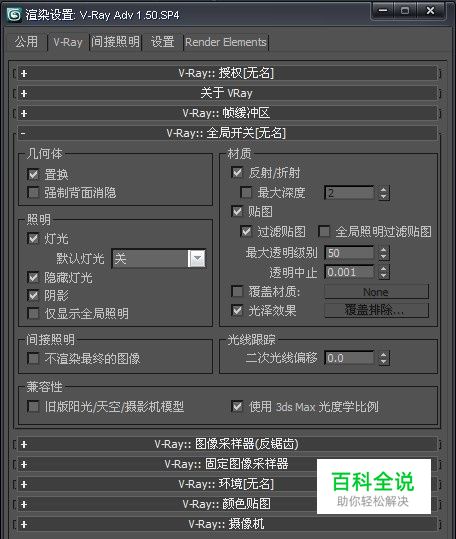Check 不渲染最终的图像 option
Image resolution: width=456 pixels, height=539 pixels.
[x=33, y=359]
